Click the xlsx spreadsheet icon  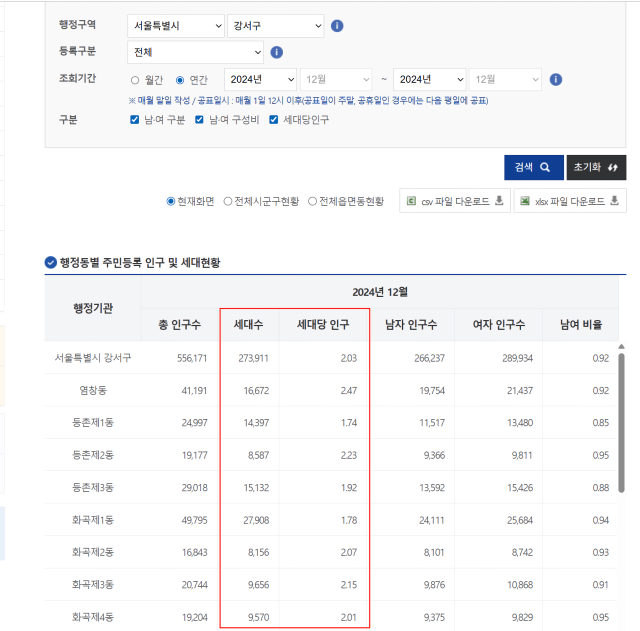pos(525,201)
